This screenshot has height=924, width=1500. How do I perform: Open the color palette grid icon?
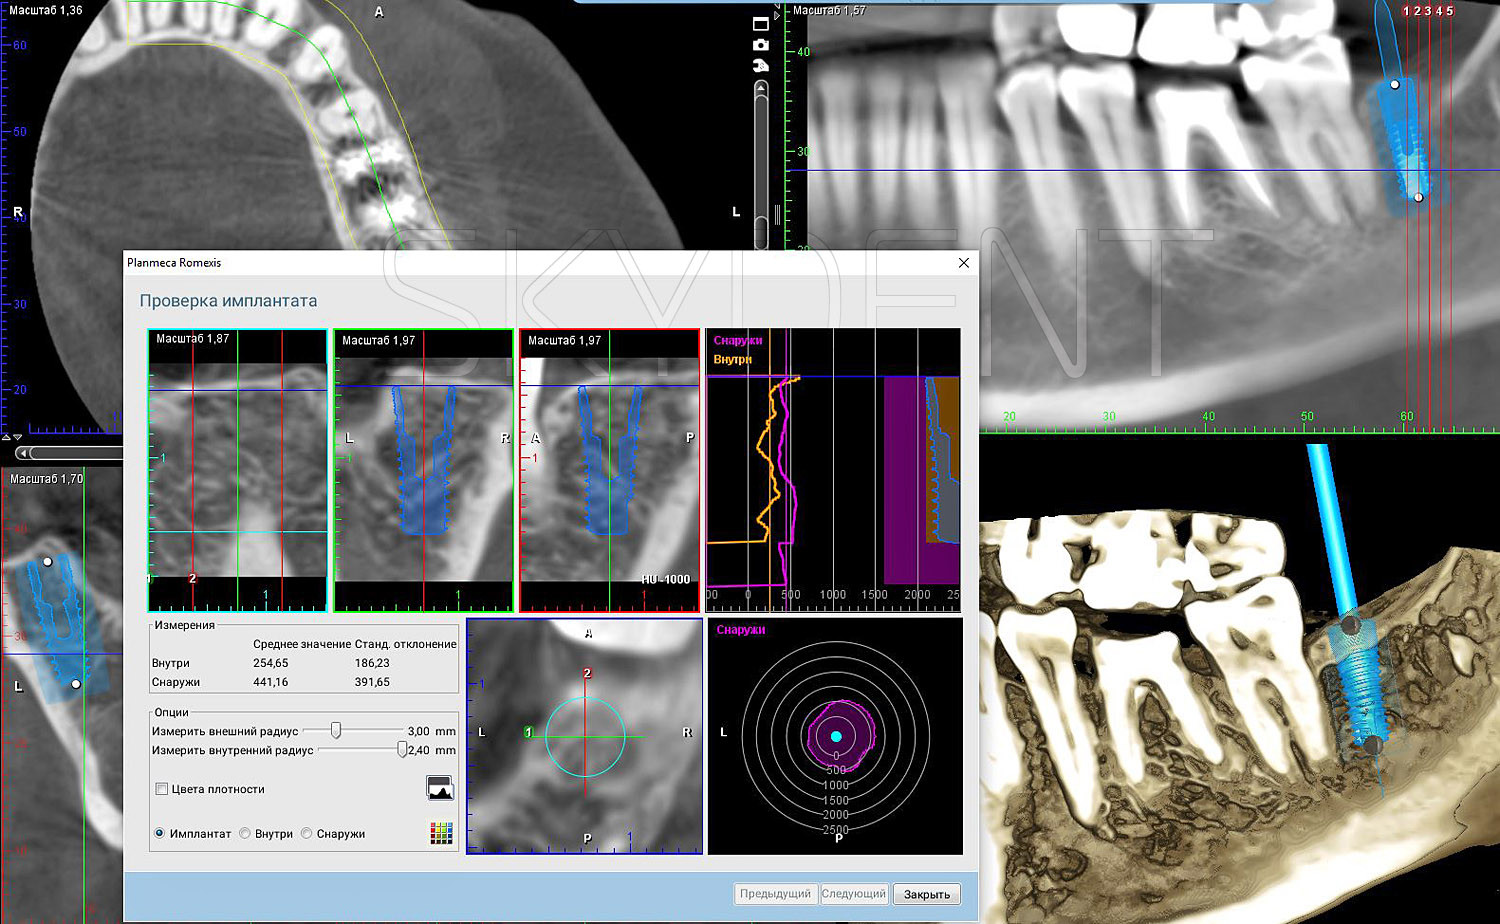[x=441, y=833]
